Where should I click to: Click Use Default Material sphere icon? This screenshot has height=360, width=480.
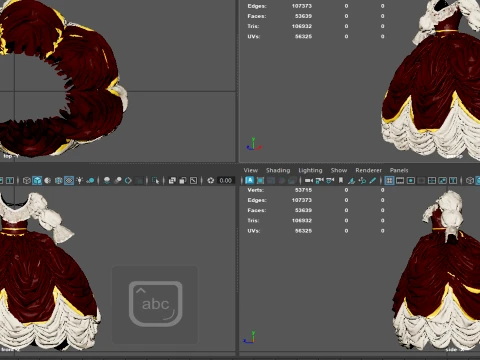pos(48,181)
